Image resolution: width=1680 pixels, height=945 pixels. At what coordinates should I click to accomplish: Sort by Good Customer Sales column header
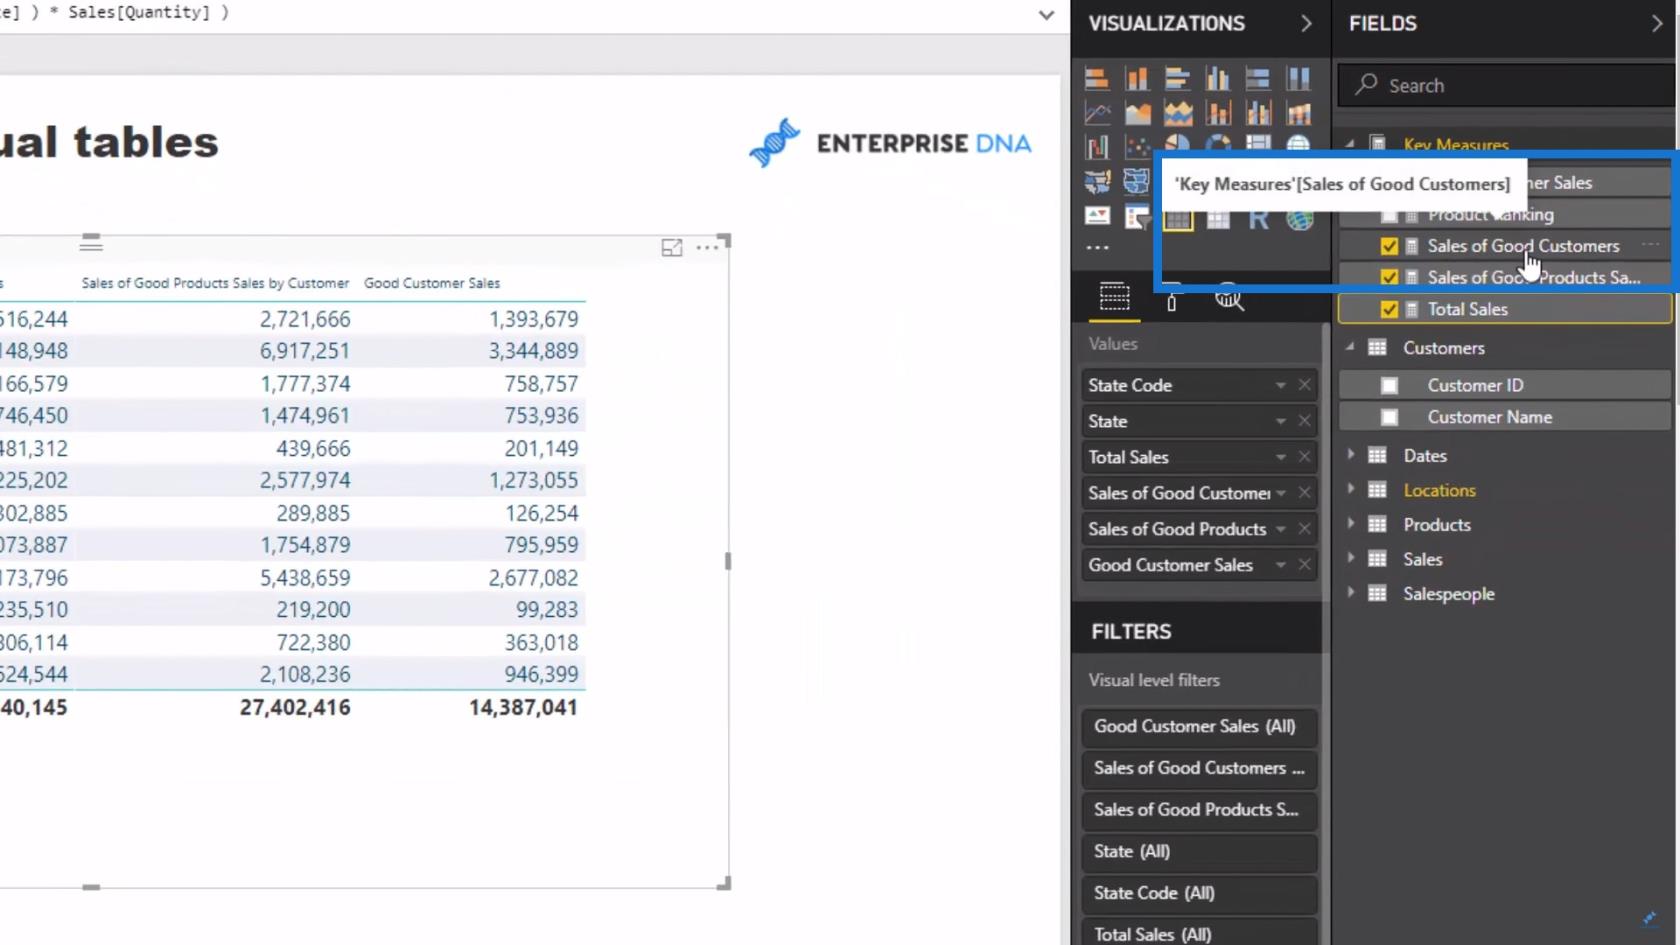[432, 283]
